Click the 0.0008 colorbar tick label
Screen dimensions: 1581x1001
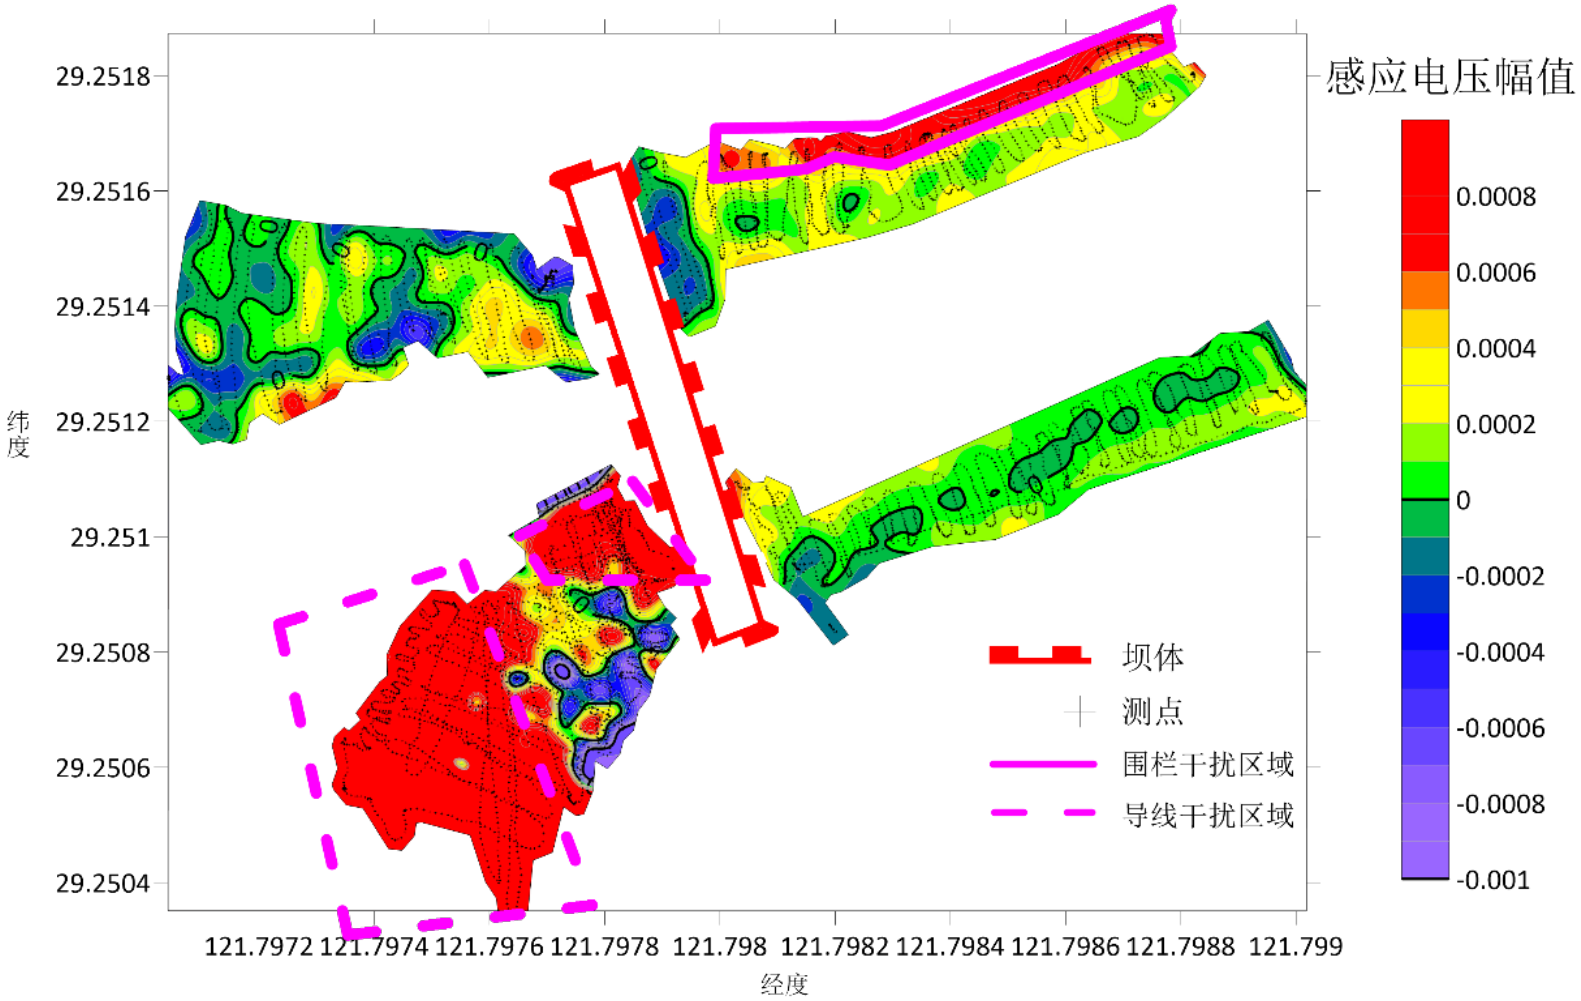click(x=1495, y=197)
